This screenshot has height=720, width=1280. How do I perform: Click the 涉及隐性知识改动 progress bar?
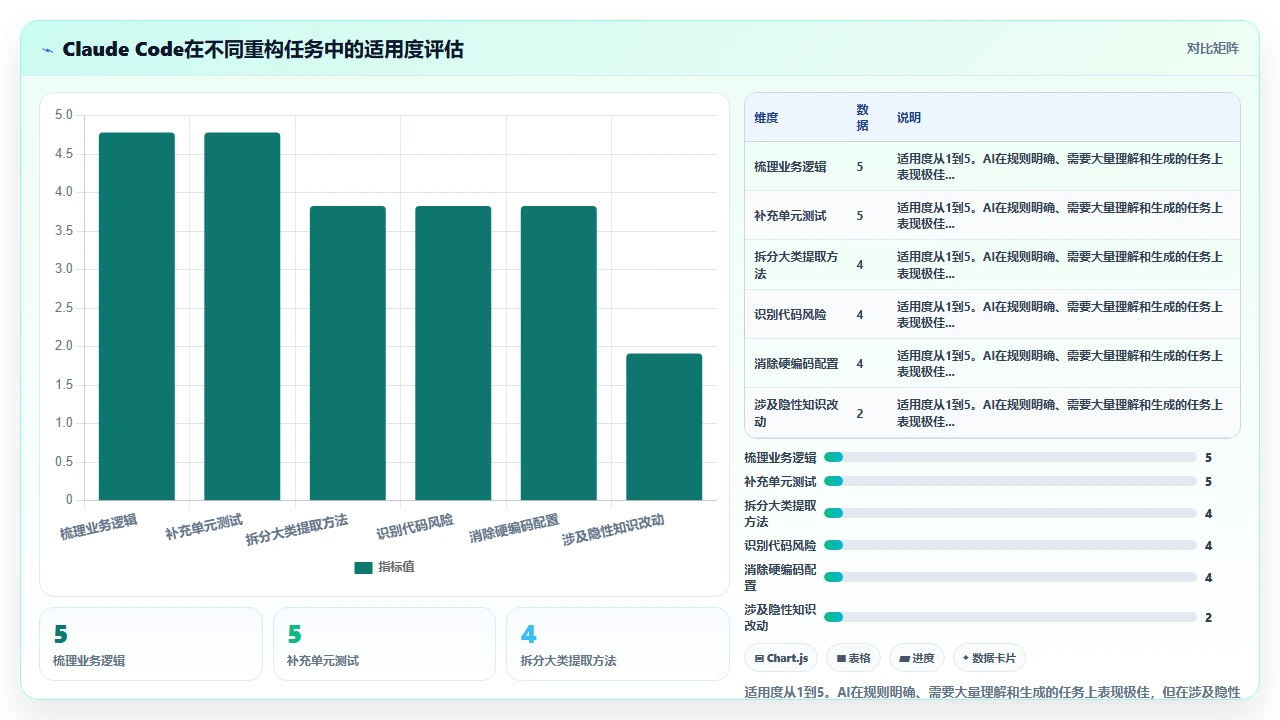point(1010,617)
